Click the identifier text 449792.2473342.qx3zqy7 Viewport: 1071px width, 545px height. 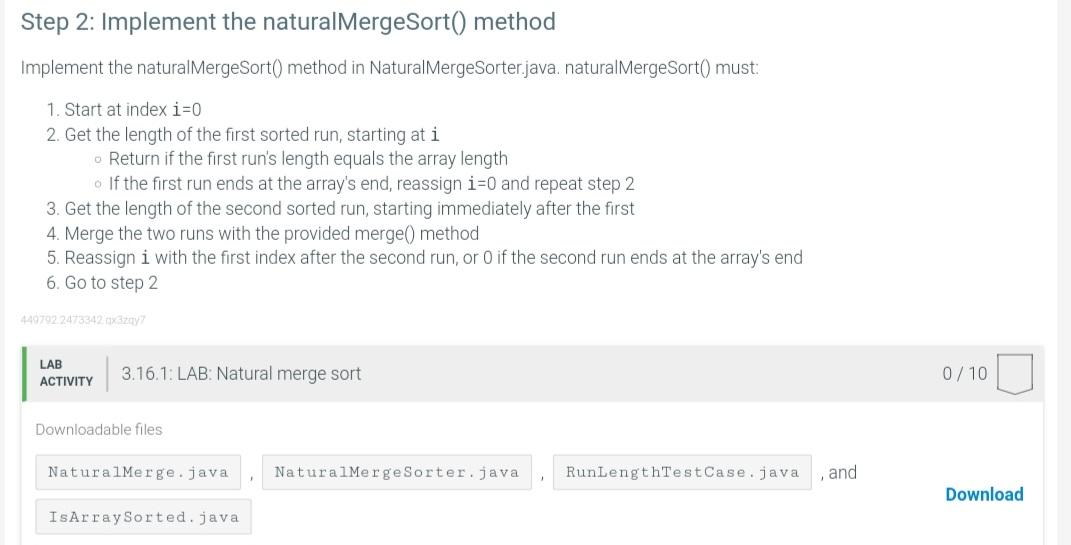point(83,319)
